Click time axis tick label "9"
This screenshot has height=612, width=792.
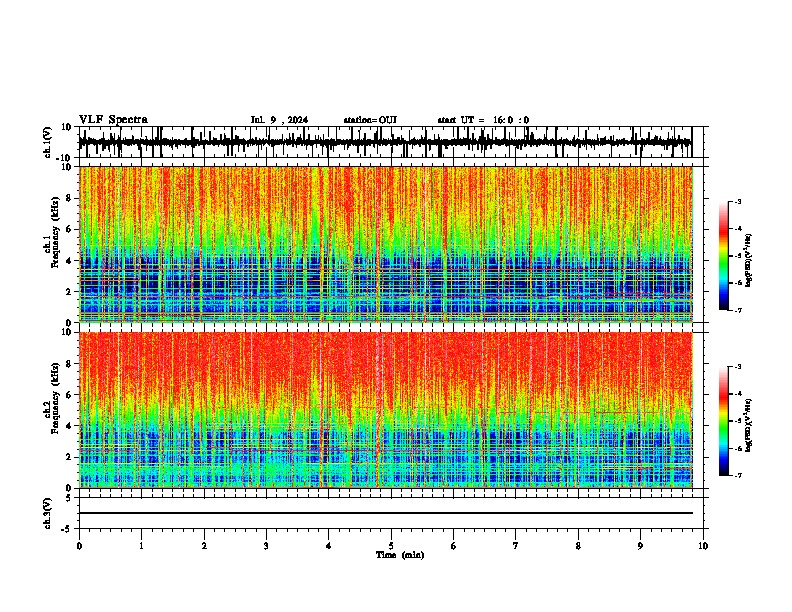(640, 546)
